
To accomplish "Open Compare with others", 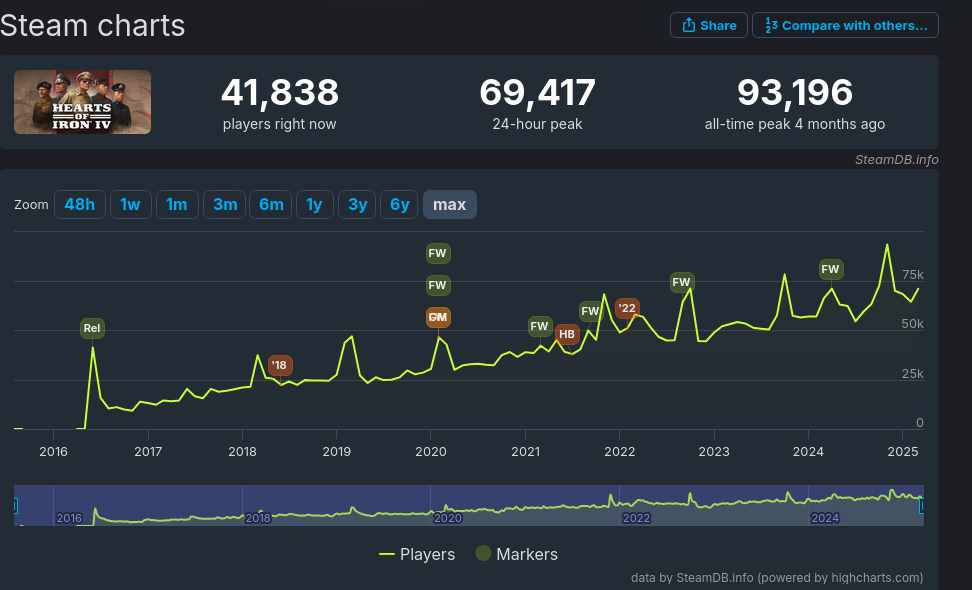I will [846, 25].
